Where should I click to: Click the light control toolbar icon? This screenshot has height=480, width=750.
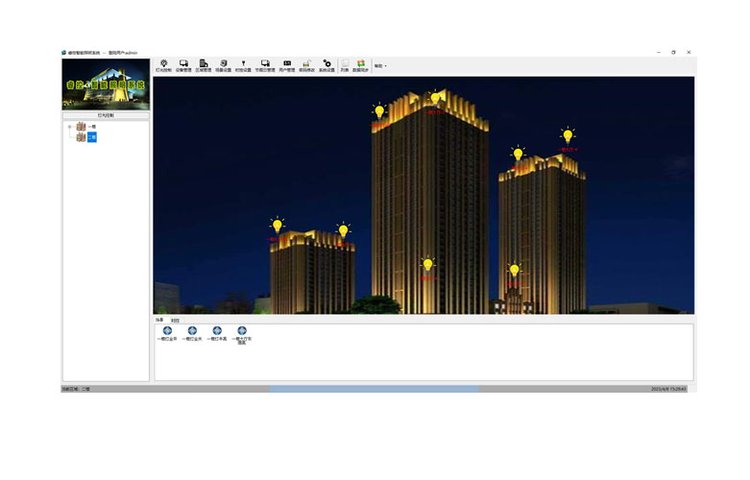(x=164, y=65)
